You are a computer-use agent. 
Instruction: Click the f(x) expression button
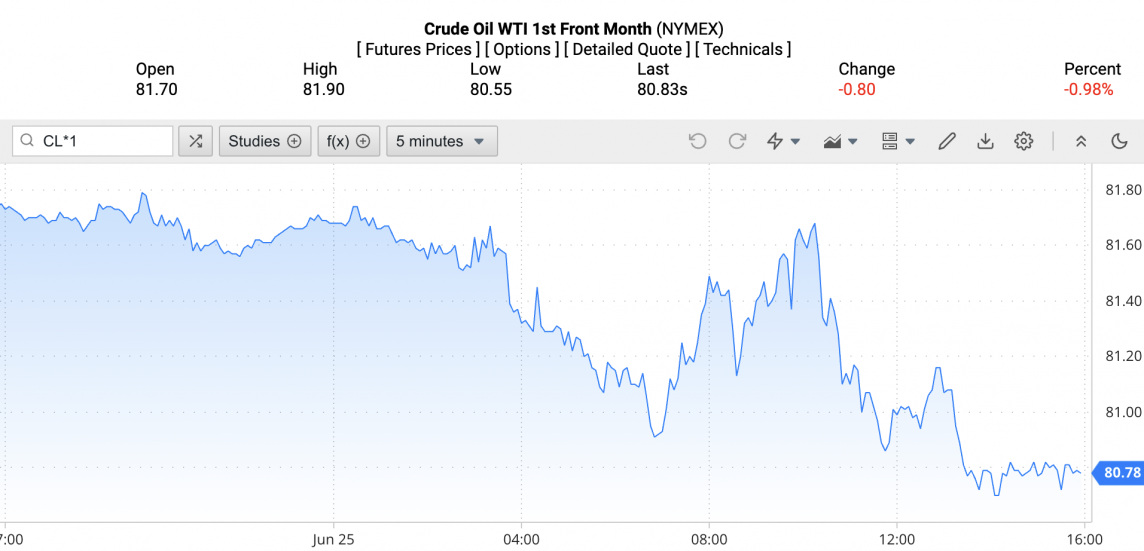click(349, 141)
